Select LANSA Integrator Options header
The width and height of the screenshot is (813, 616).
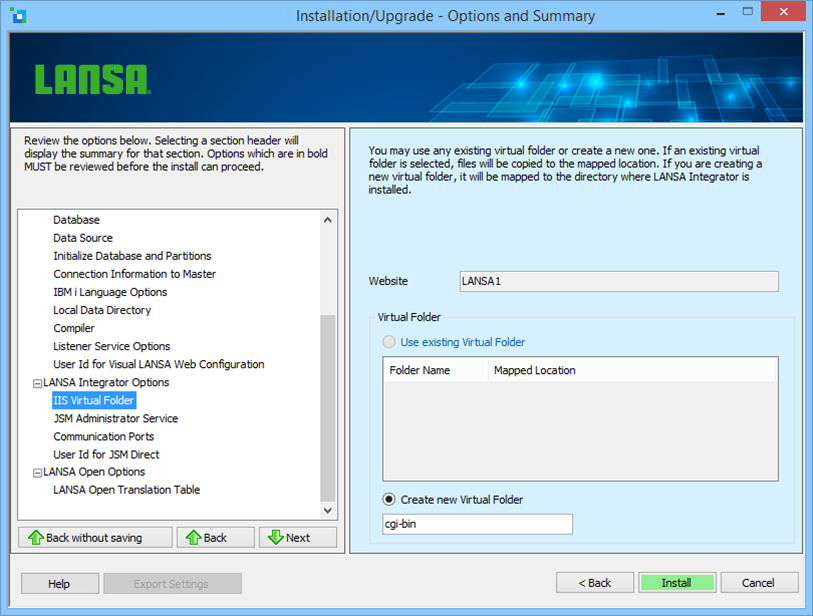(x=106, y=383)
